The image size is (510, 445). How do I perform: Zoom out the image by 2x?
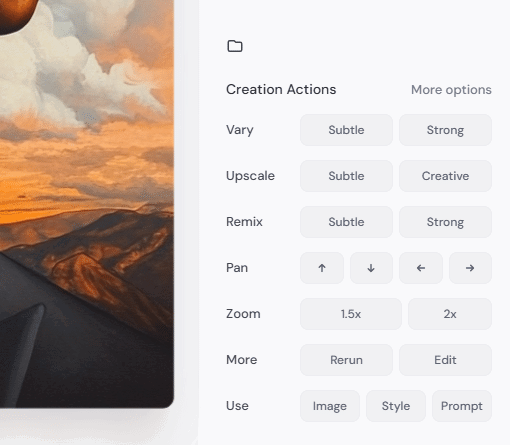(450, 314)
